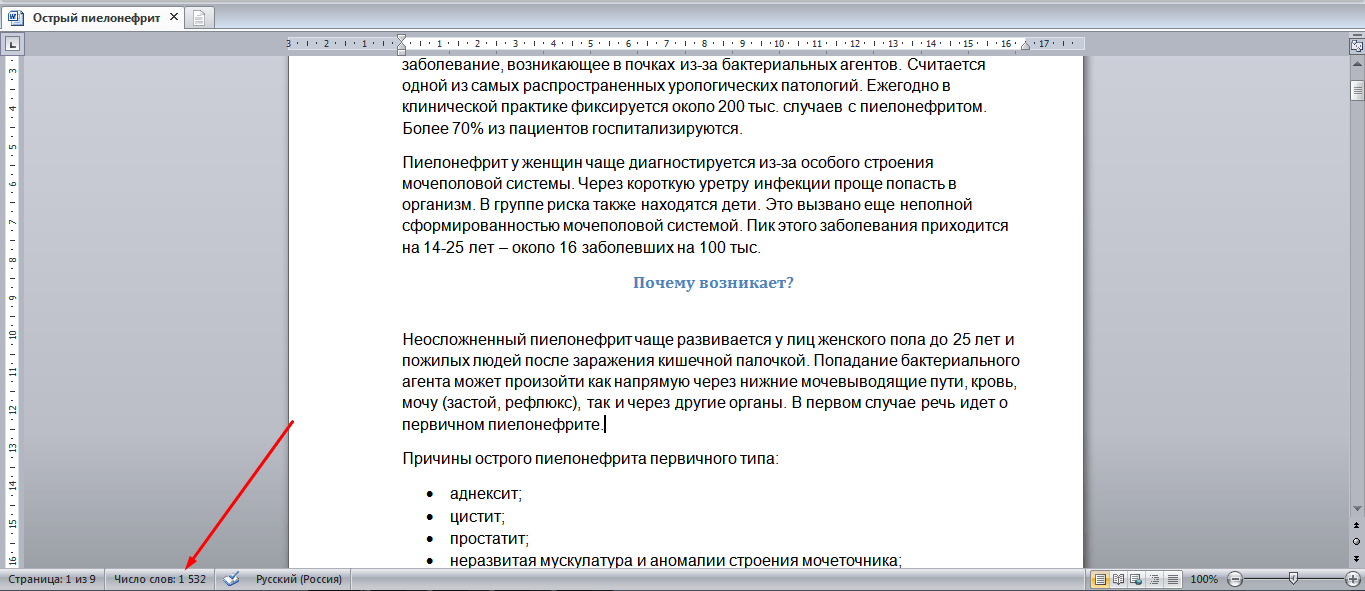Switch to Outline view
Image resolution: width=1365 pixels, height=591 pixels.
point(1155,579)
